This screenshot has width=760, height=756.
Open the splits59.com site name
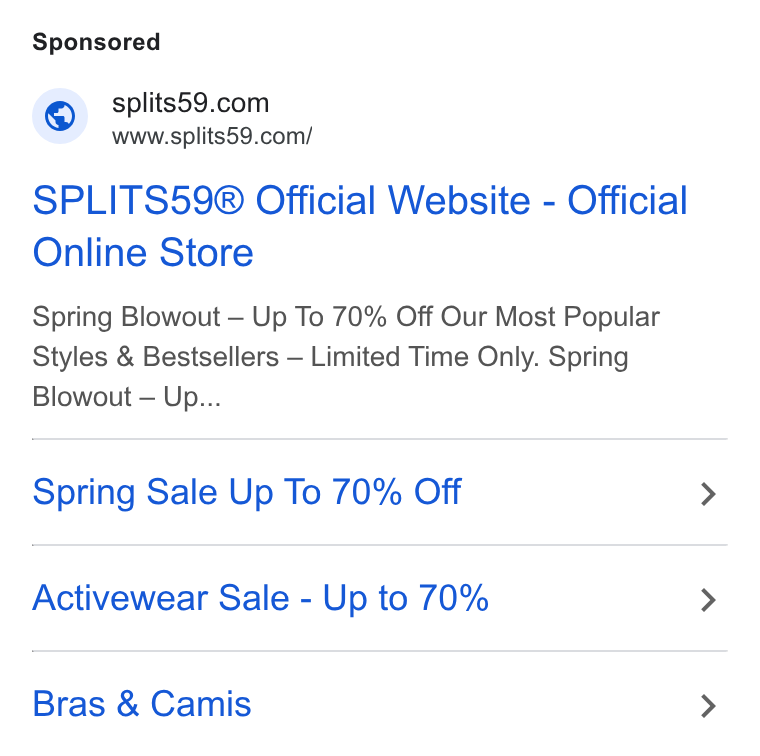click(x=190, y=103)
